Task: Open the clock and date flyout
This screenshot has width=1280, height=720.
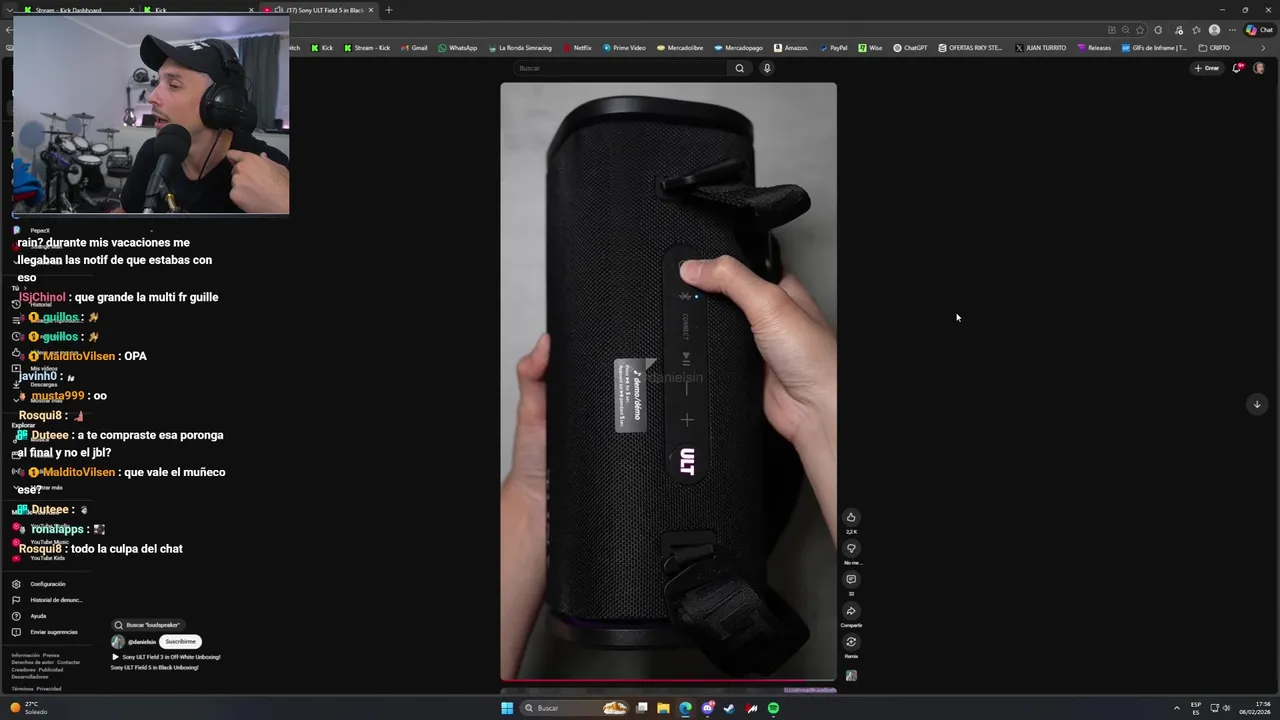Action: pos(1254,708)
